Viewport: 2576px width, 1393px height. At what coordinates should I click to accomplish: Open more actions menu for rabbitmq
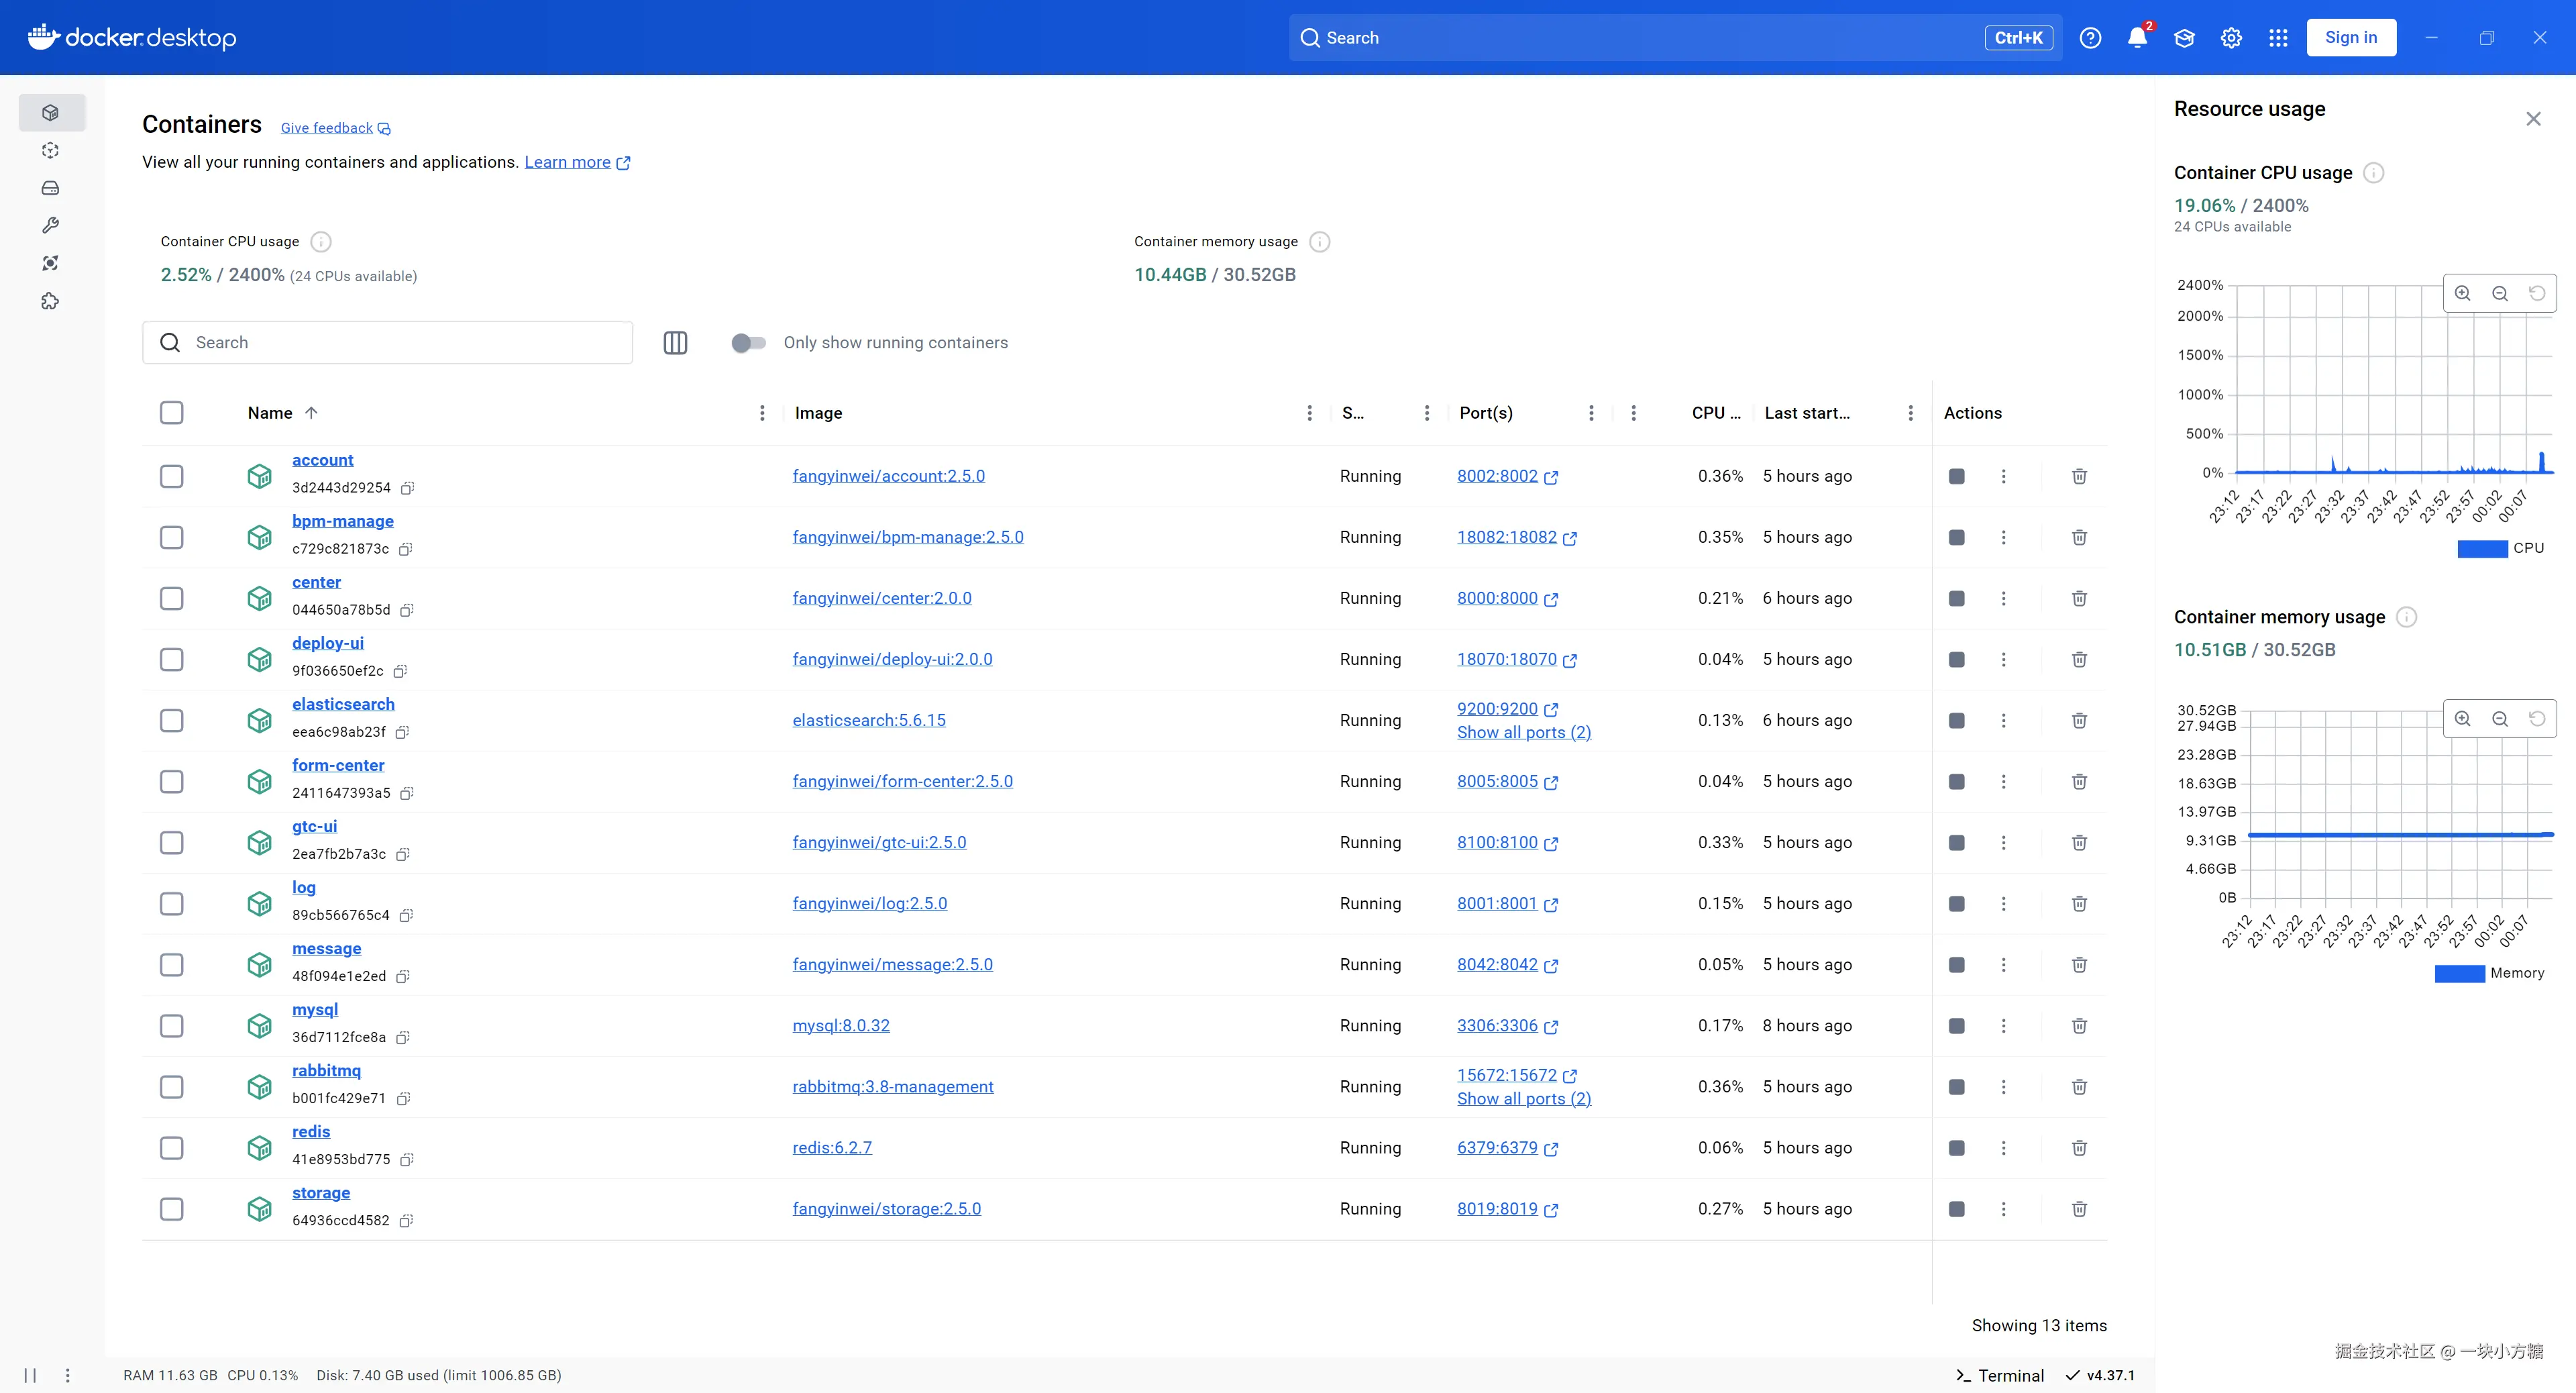pyautogui.click(x=2003, y=1087)
